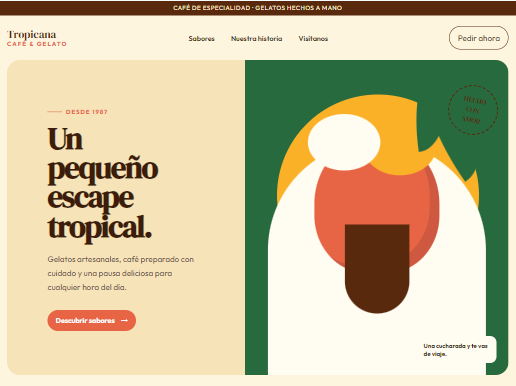This screenshot has height=386, width=516.
Task: Go to the Sabores menu item
Action: 201,39
